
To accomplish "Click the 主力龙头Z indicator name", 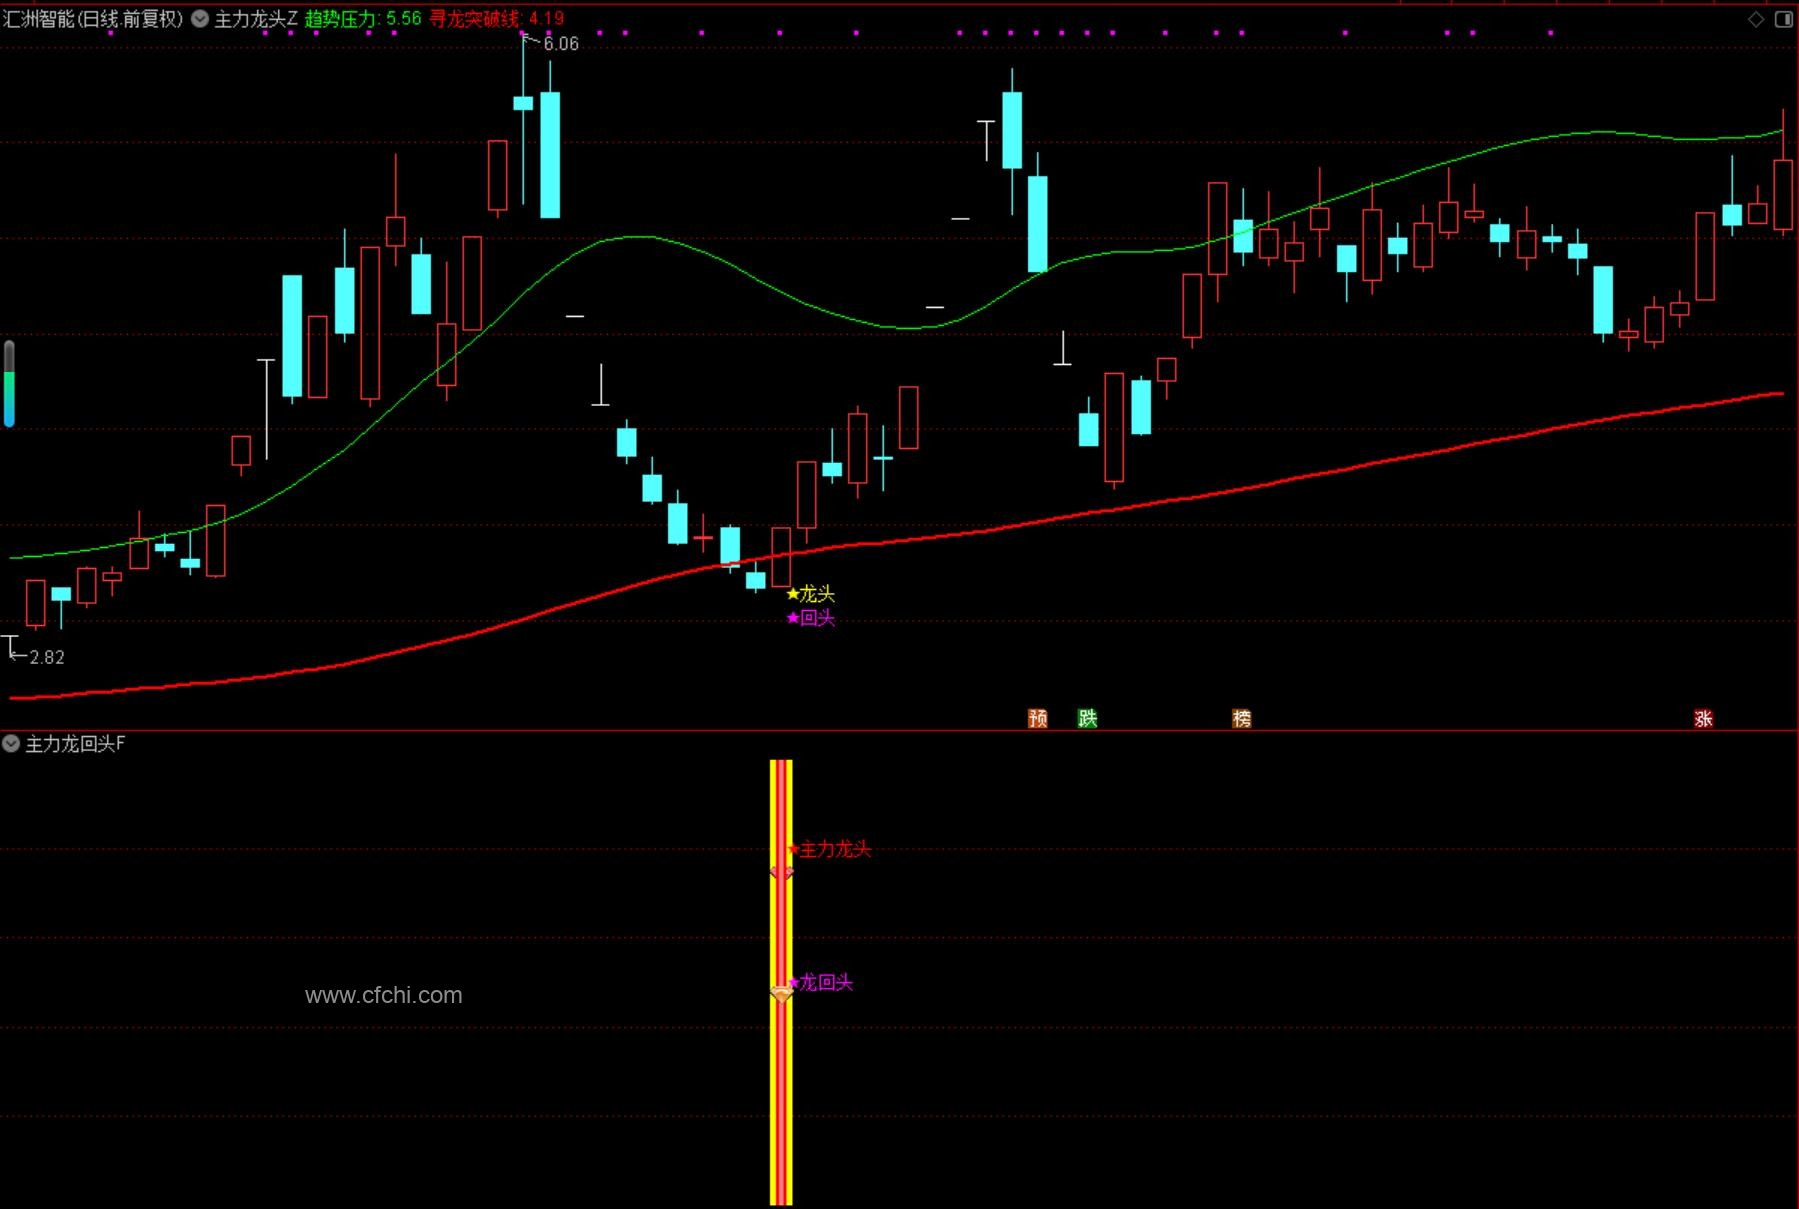I will [x=256, y=18].
